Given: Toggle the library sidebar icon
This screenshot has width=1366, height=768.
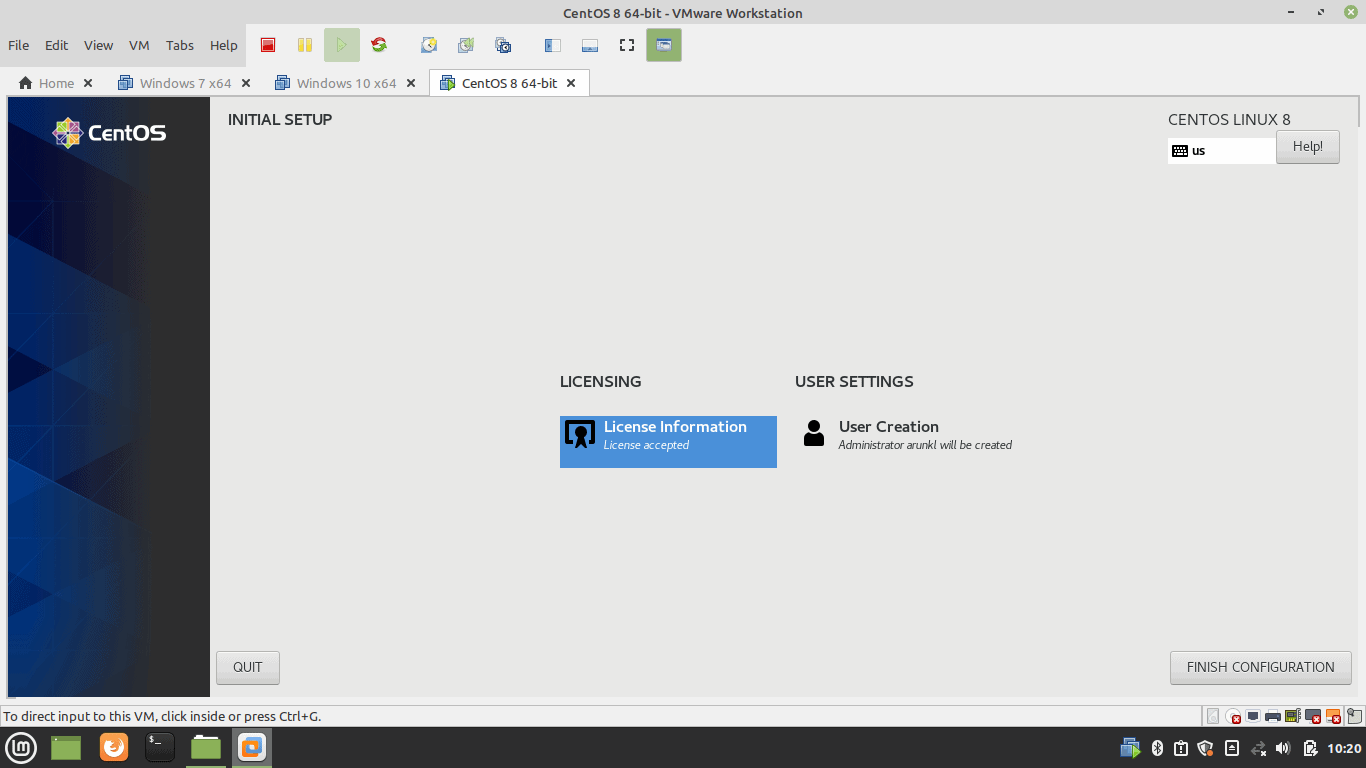Looking at the screenshot, I should [553, 45].
